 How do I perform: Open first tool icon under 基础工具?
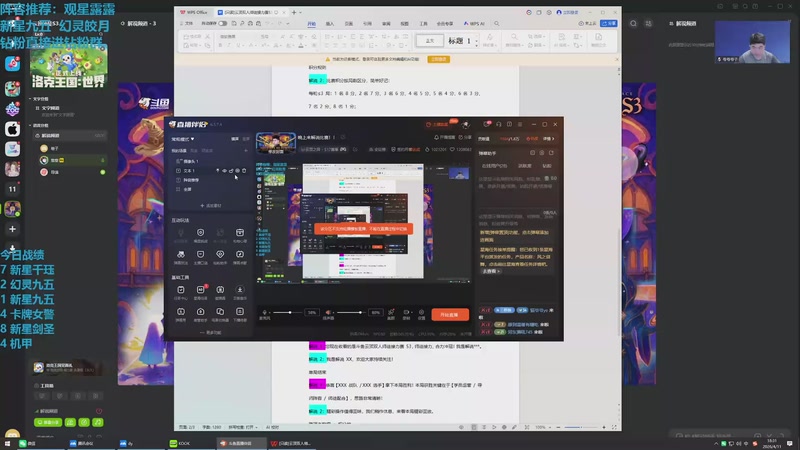[181, 290]
